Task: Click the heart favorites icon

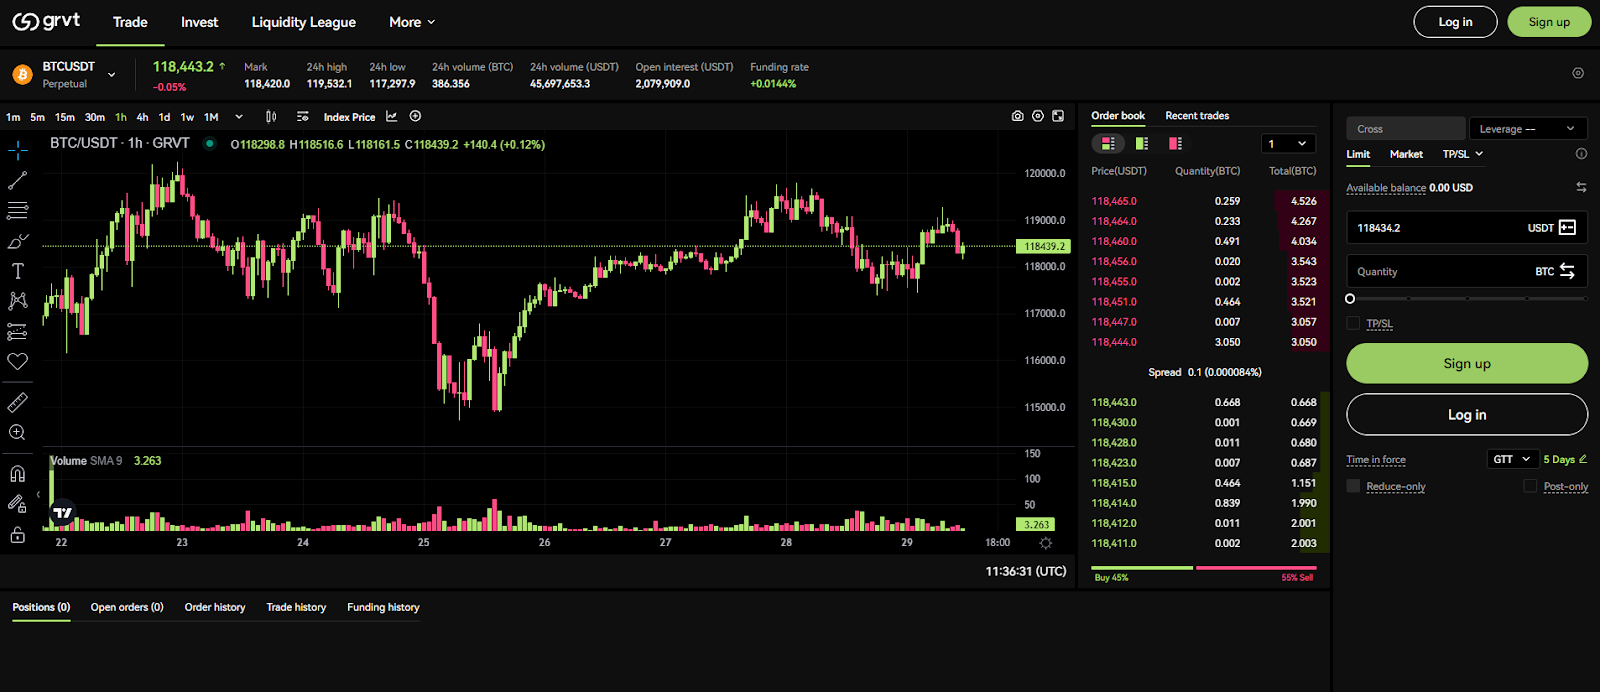Action: click(17, 361)
